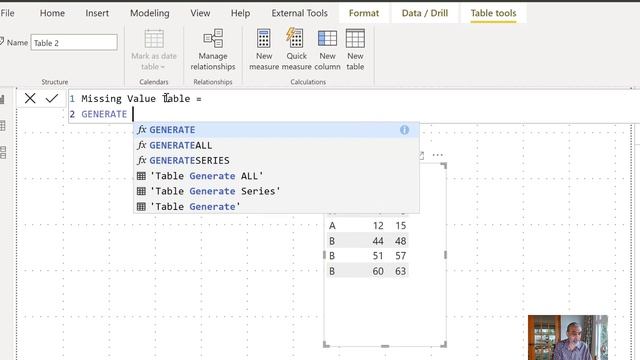640x360 pixels.
Task: Open visual more options ellipsis
Action: coord(438,155)
